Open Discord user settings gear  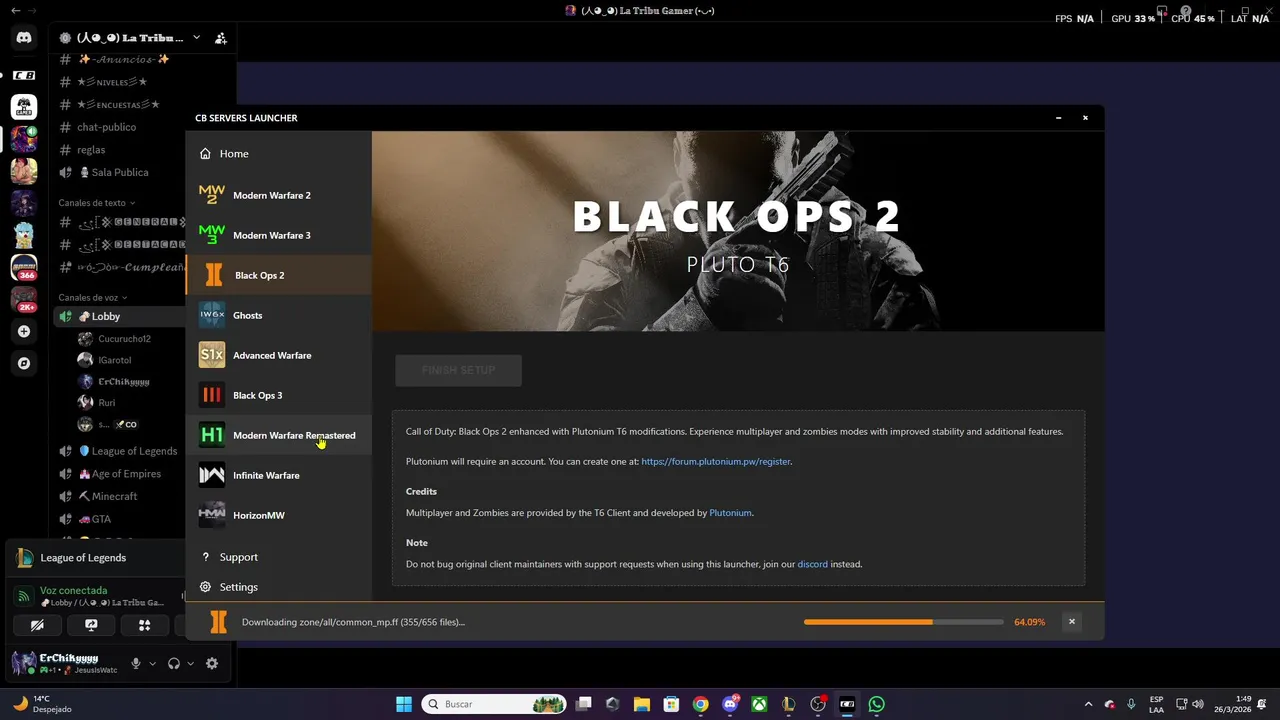[212, 663]
